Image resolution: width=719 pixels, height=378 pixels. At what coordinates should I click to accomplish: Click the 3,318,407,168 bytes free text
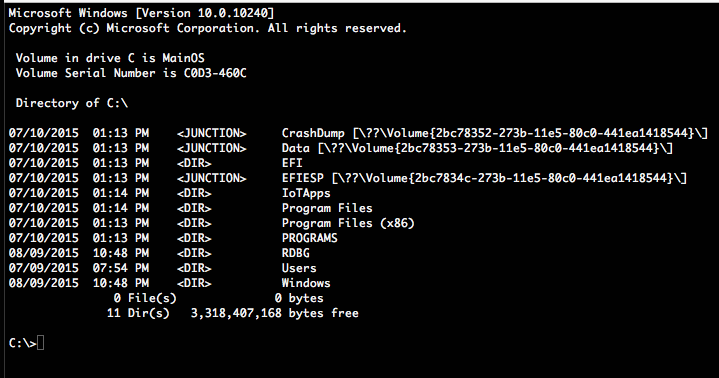[275, 313]
